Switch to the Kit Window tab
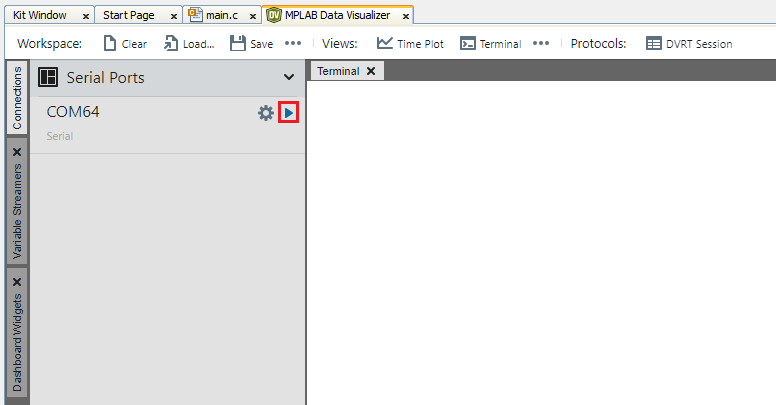 click(x=40, y=15)
